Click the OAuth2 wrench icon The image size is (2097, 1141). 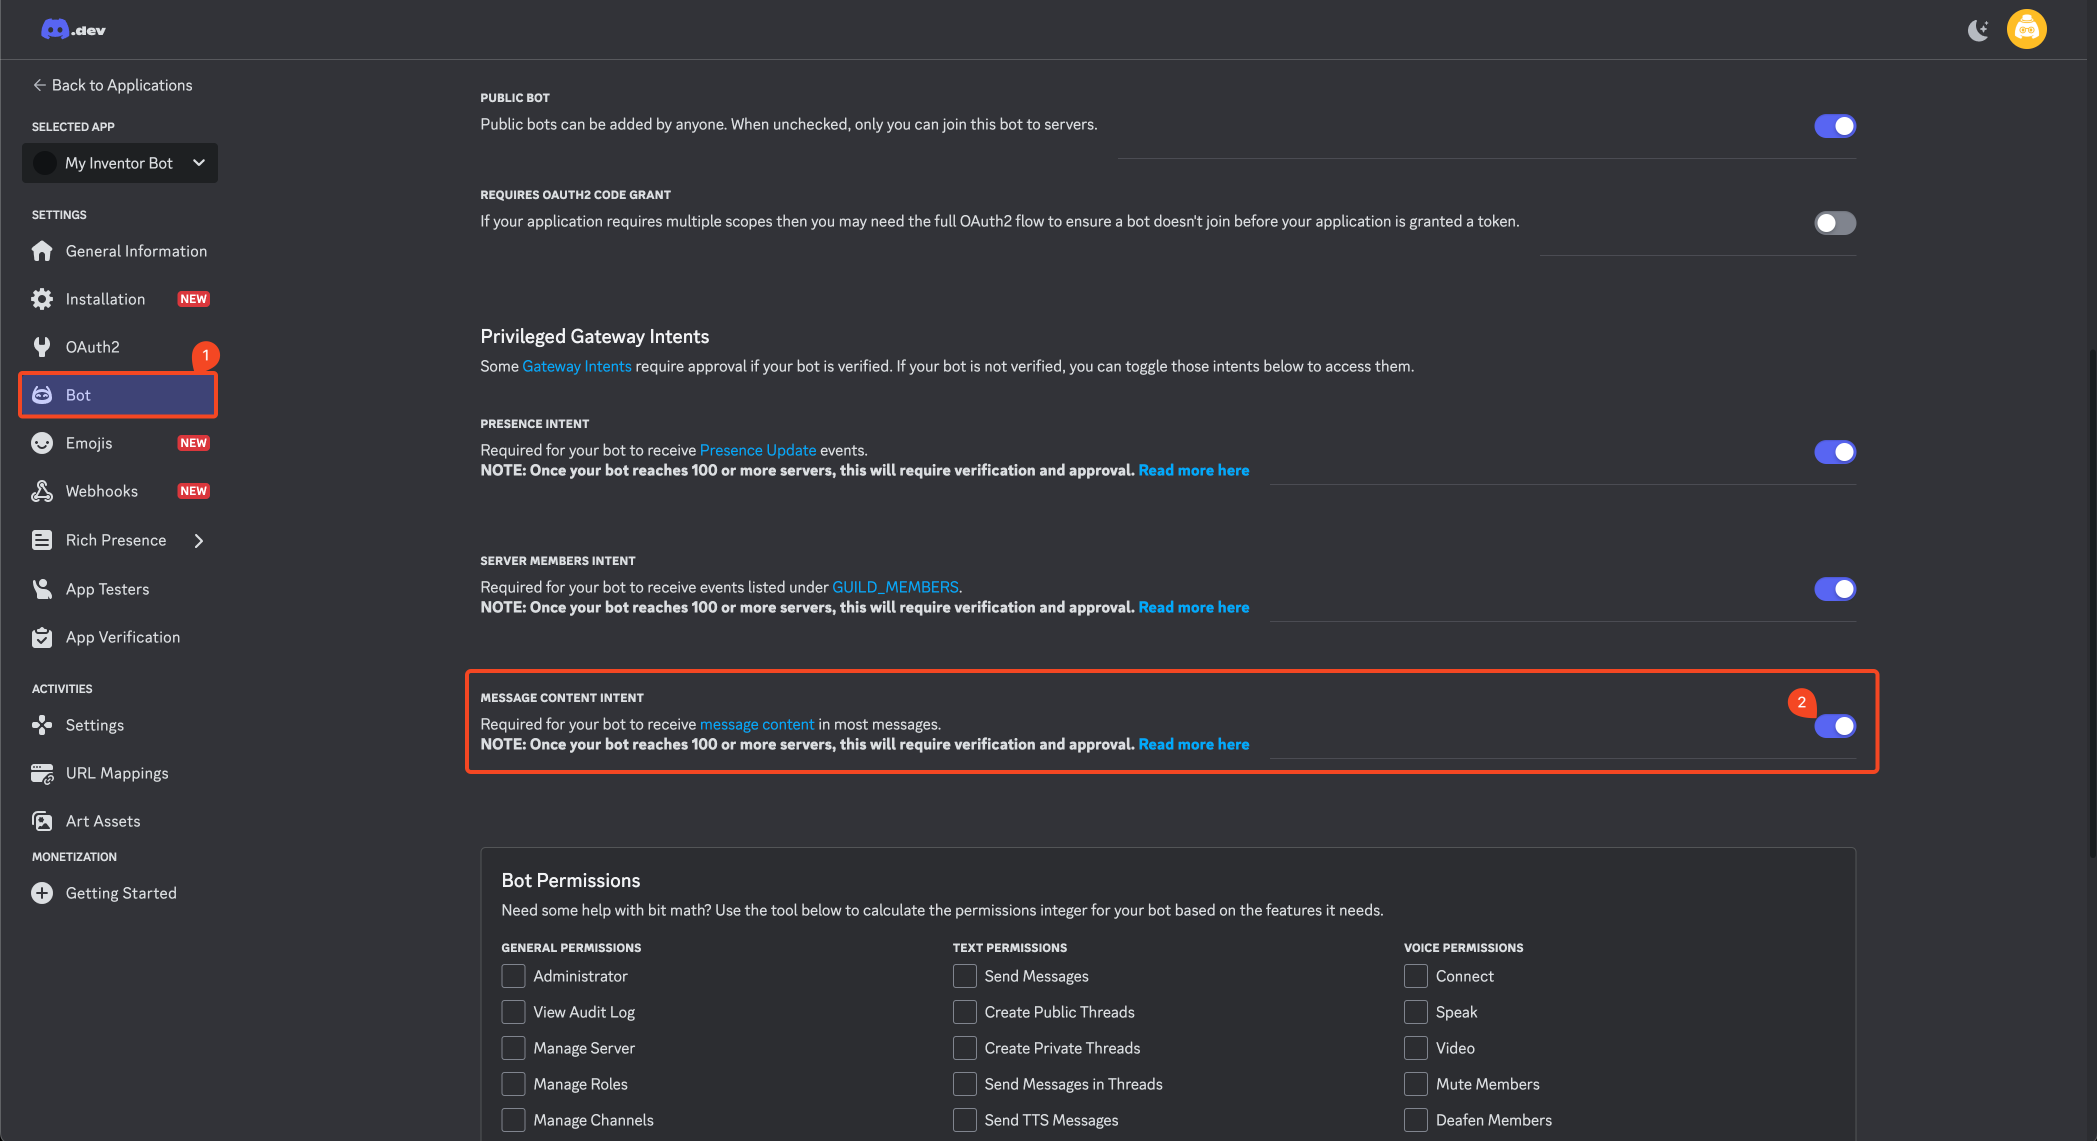42,347
